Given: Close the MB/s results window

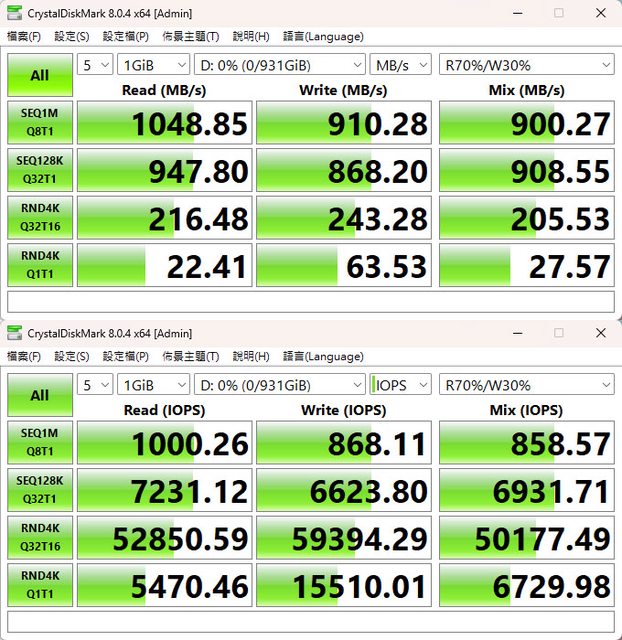Looking at the screenshot, I should [x=601, y=13].
